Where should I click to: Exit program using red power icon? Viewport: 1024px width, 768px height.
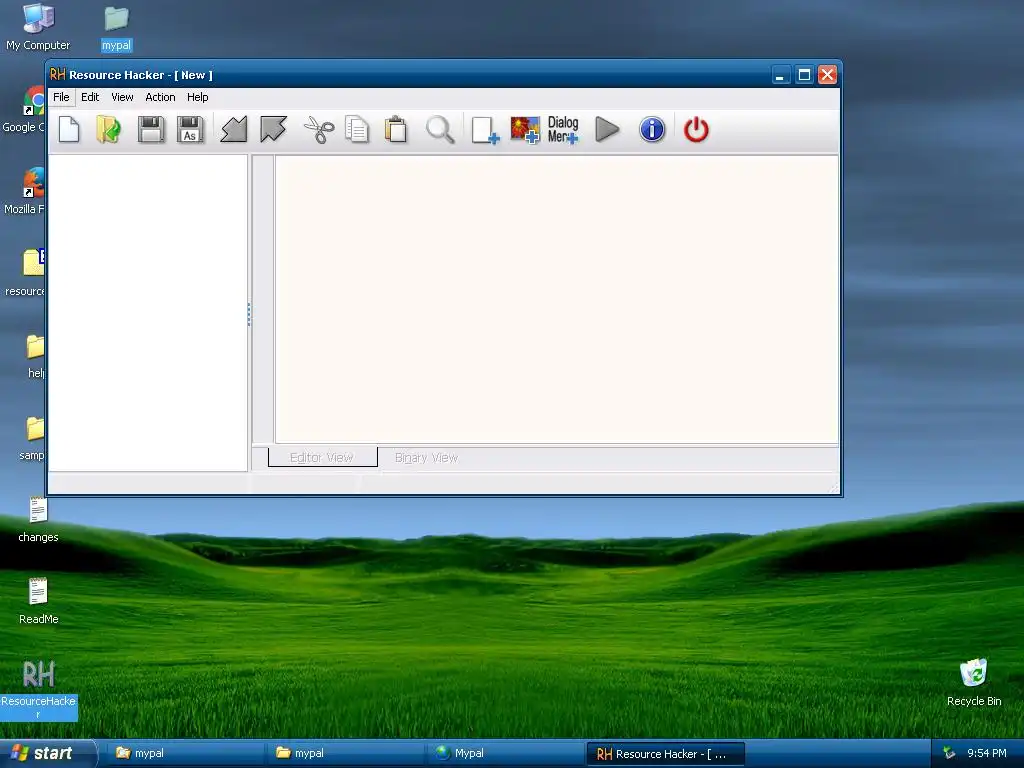pos(696,129)
